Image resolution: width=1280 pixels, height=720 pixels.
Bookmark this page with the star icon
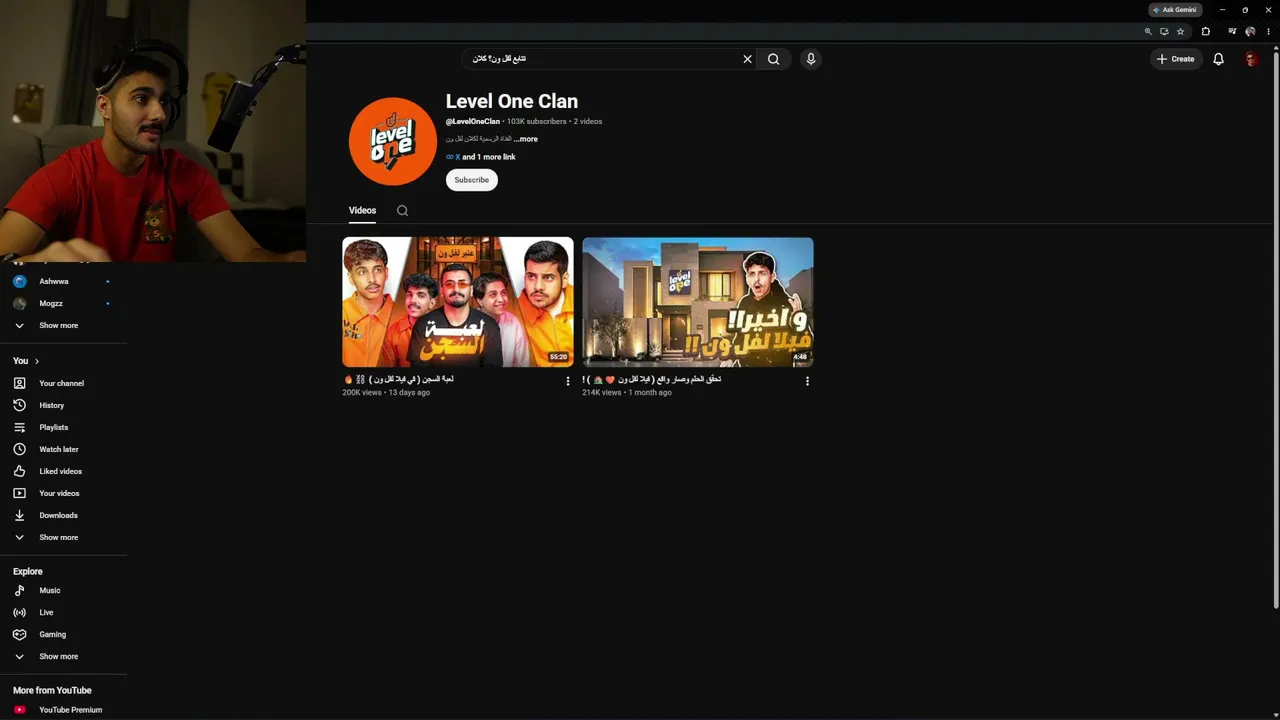1180,32
